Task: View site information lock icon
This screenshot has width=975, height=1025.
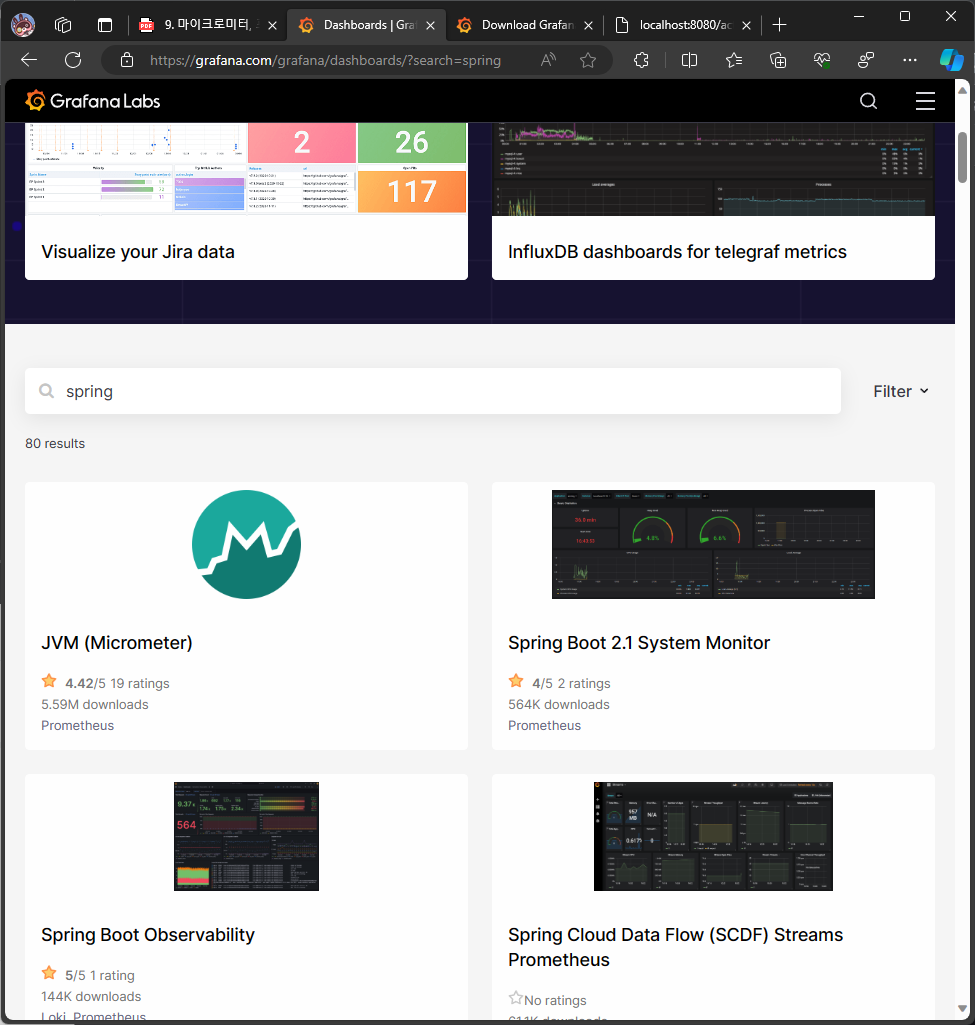Action: coord(127,60)
